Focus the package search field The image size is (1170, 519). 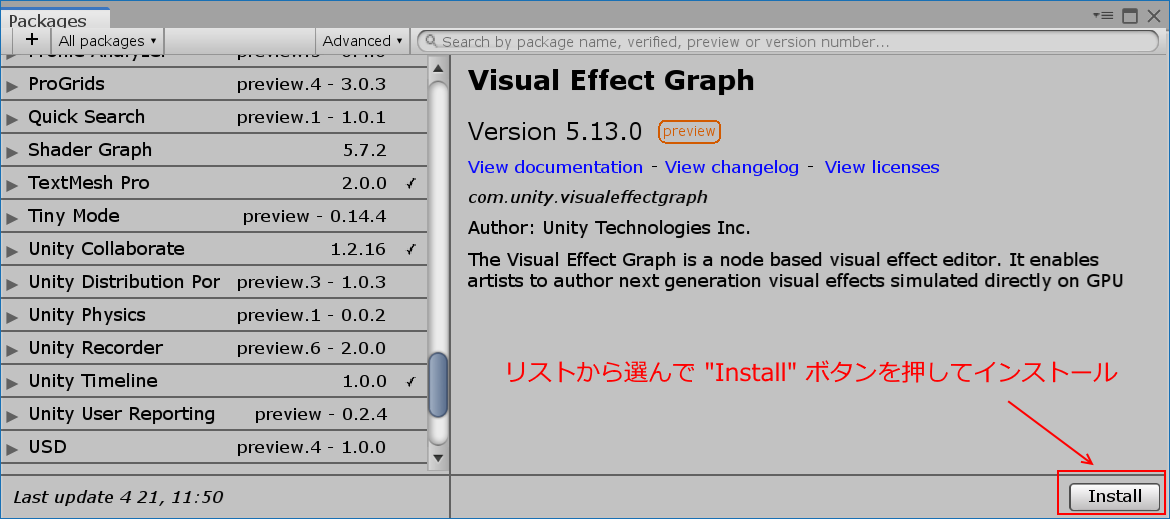pyautogui.click(x=787, y=42)
